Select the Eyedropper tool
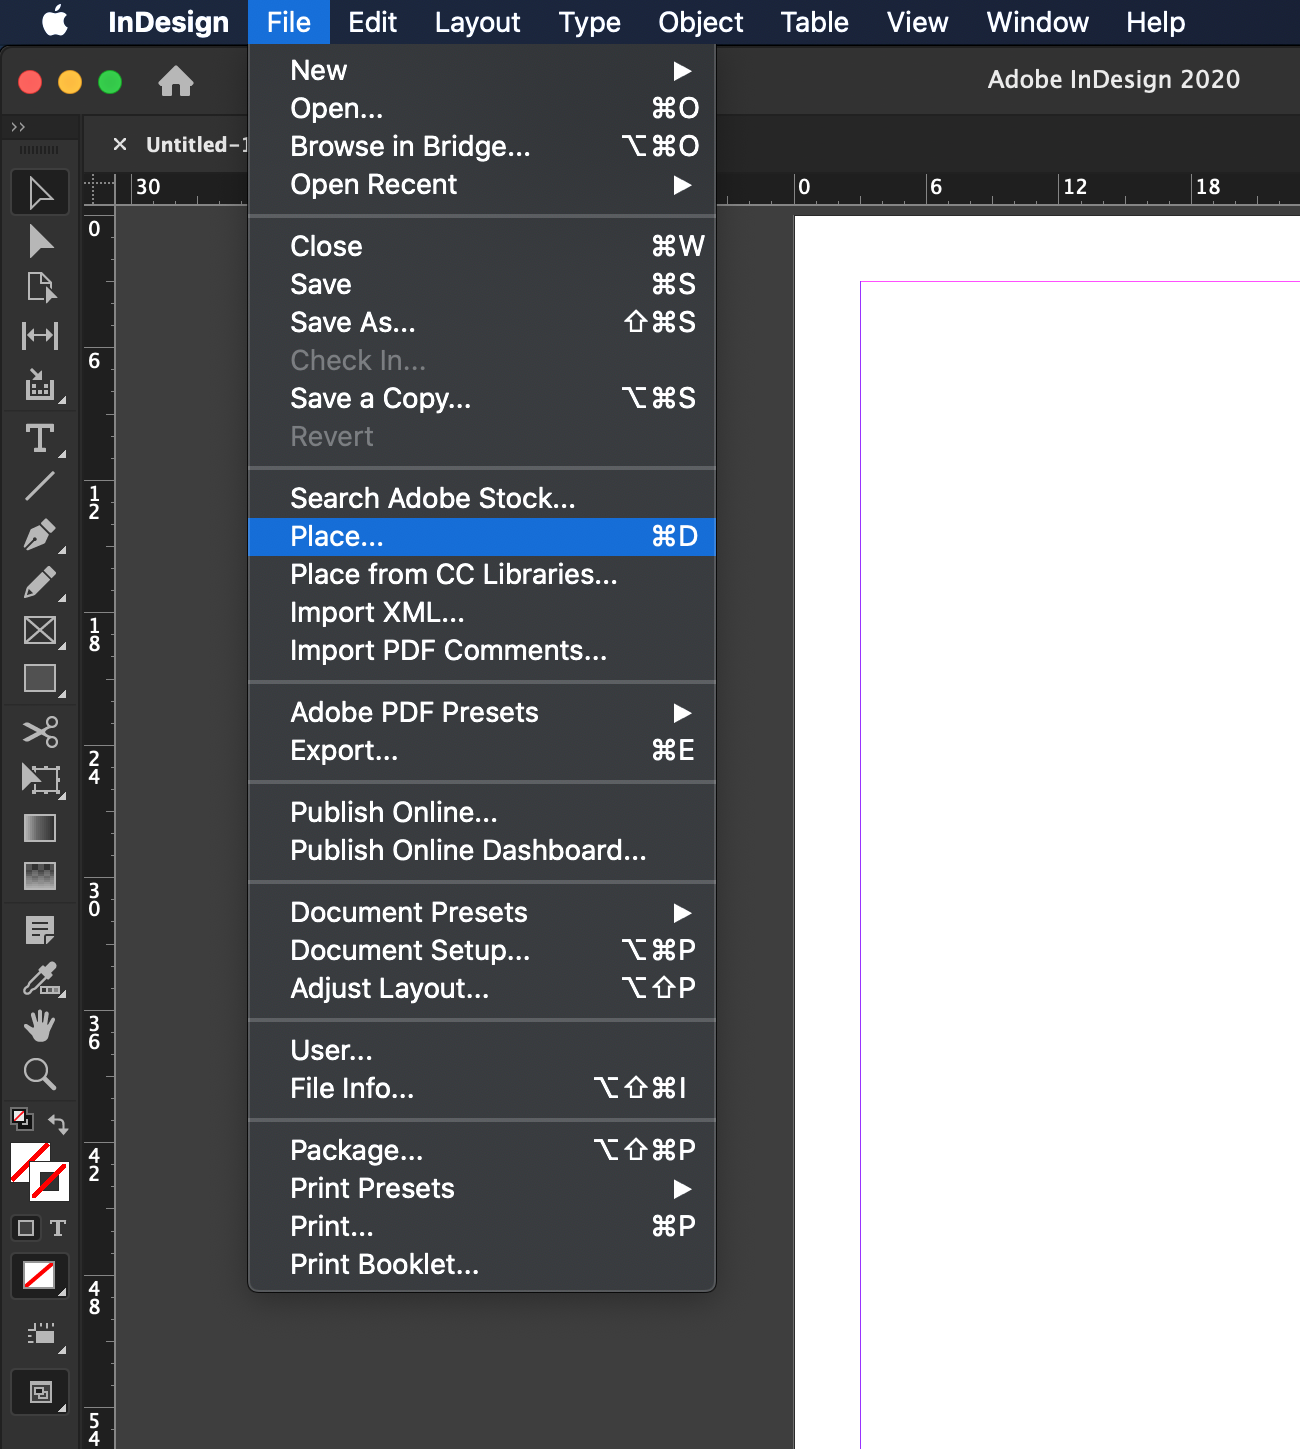The height and width of the screenshot is (1449, 1300). tap(40, 979)
